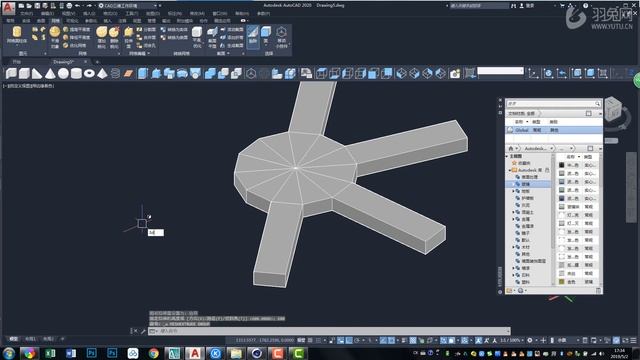Click the gold material swatch at list bottom

pyautogui.click(x=562, y=282)
